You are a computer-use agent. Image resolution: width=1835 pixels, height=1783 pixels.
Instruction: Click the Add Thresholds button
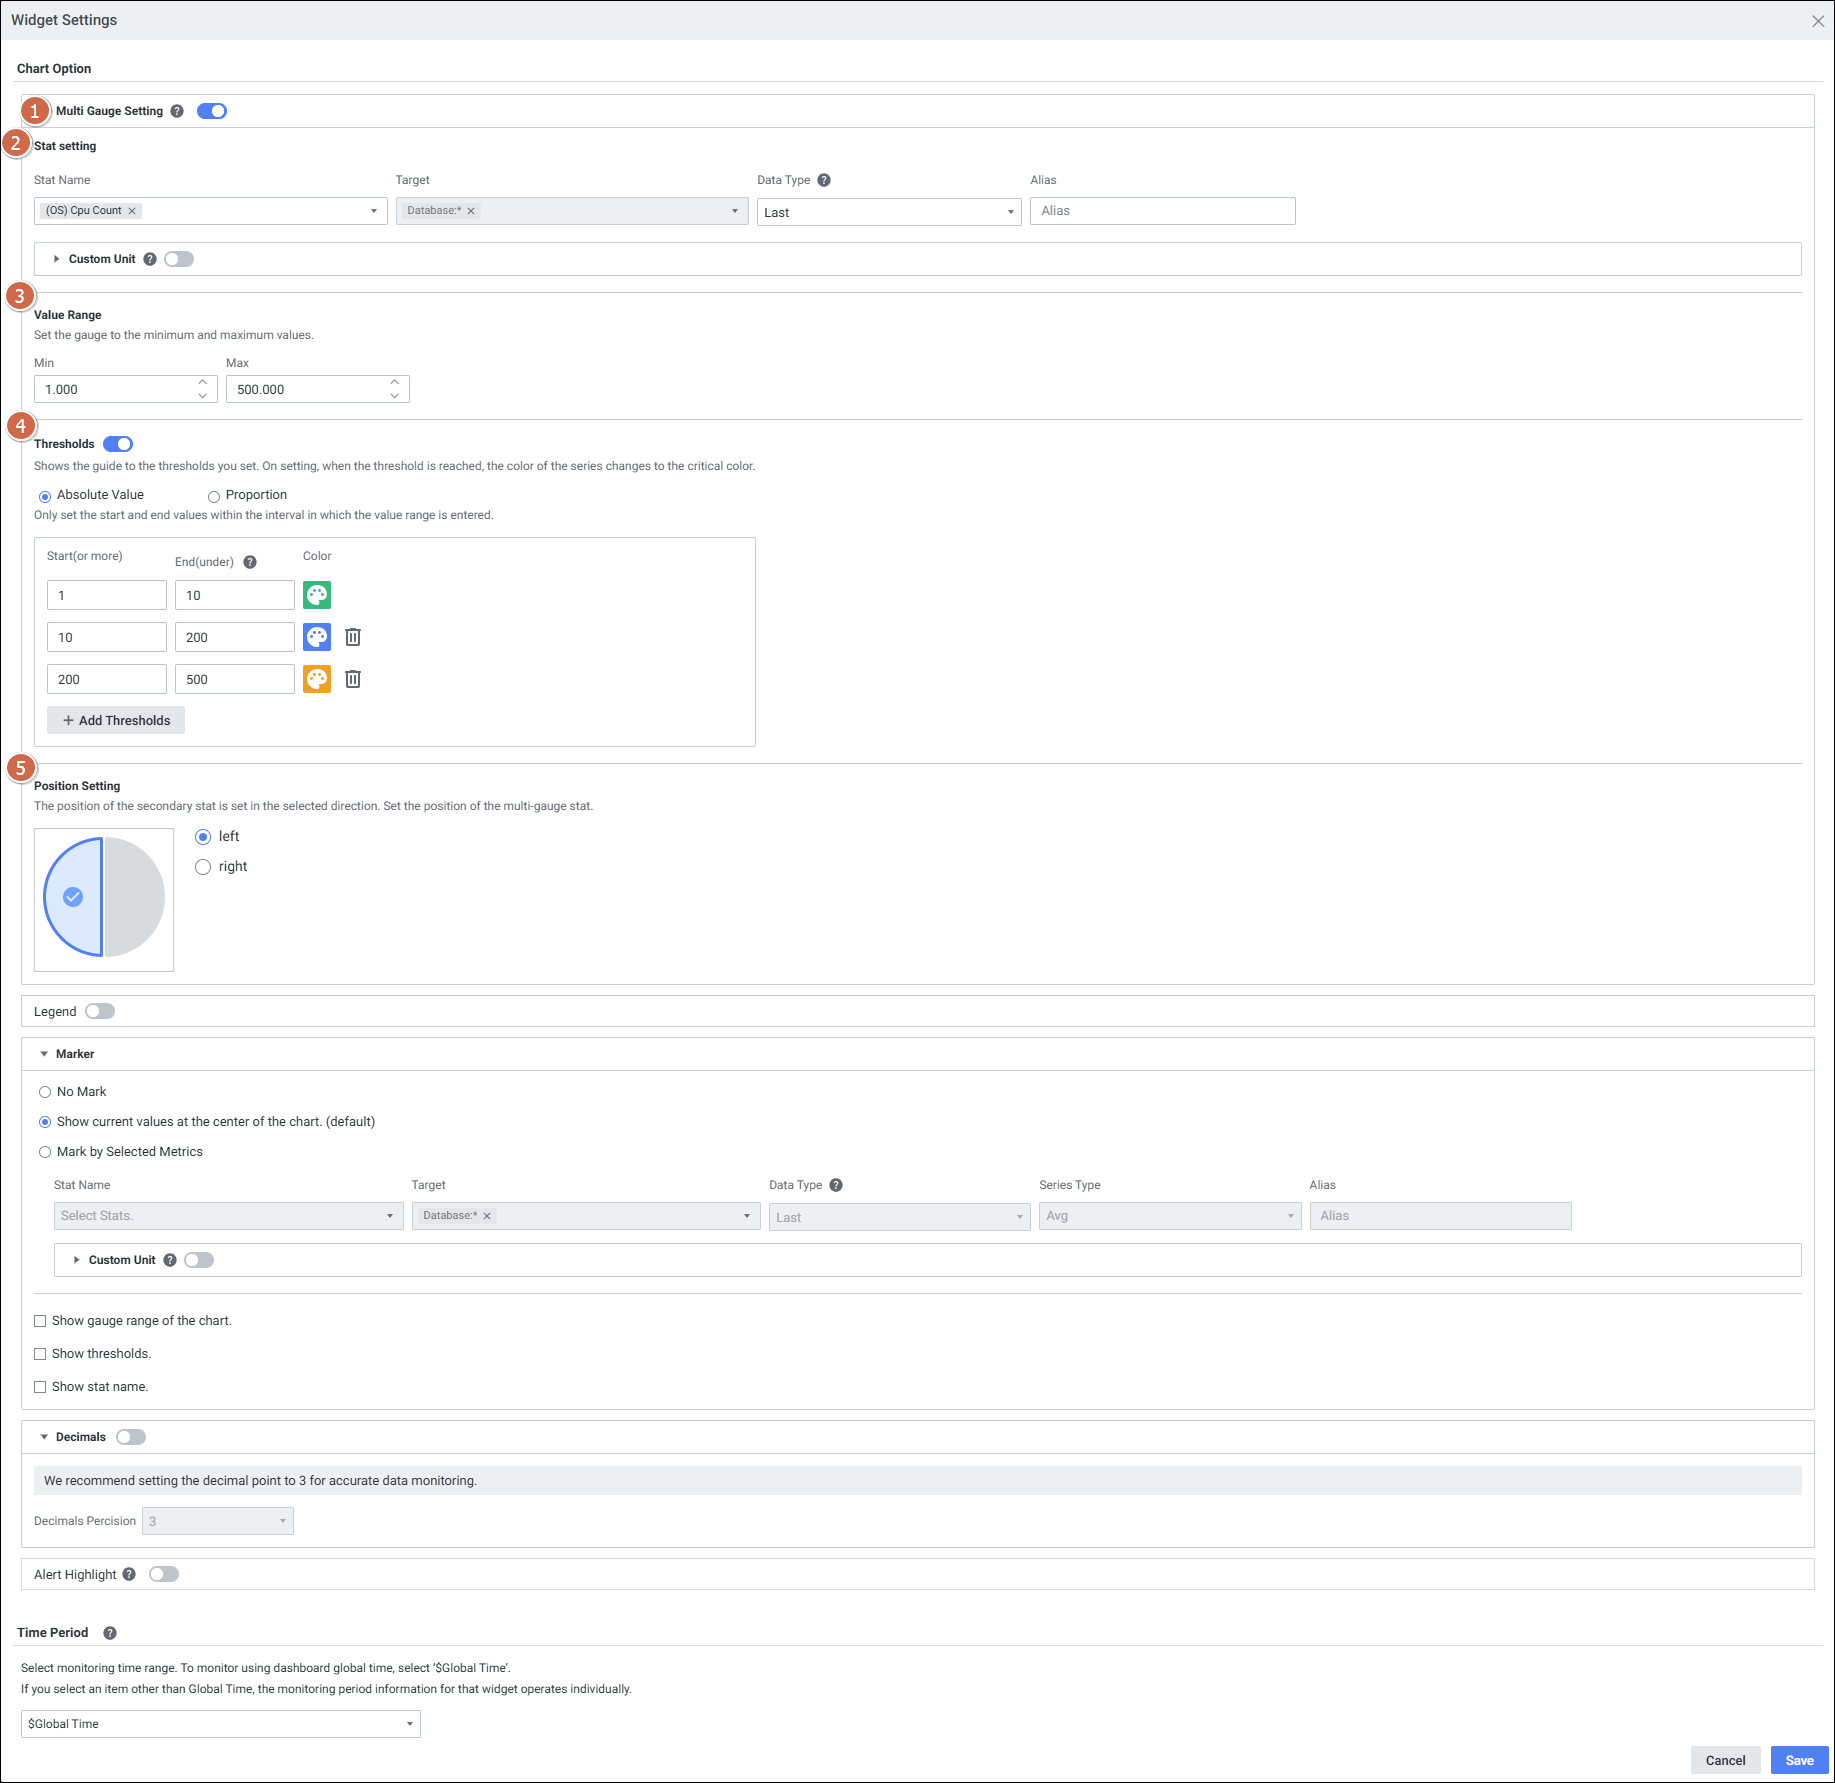coord(116,720)
